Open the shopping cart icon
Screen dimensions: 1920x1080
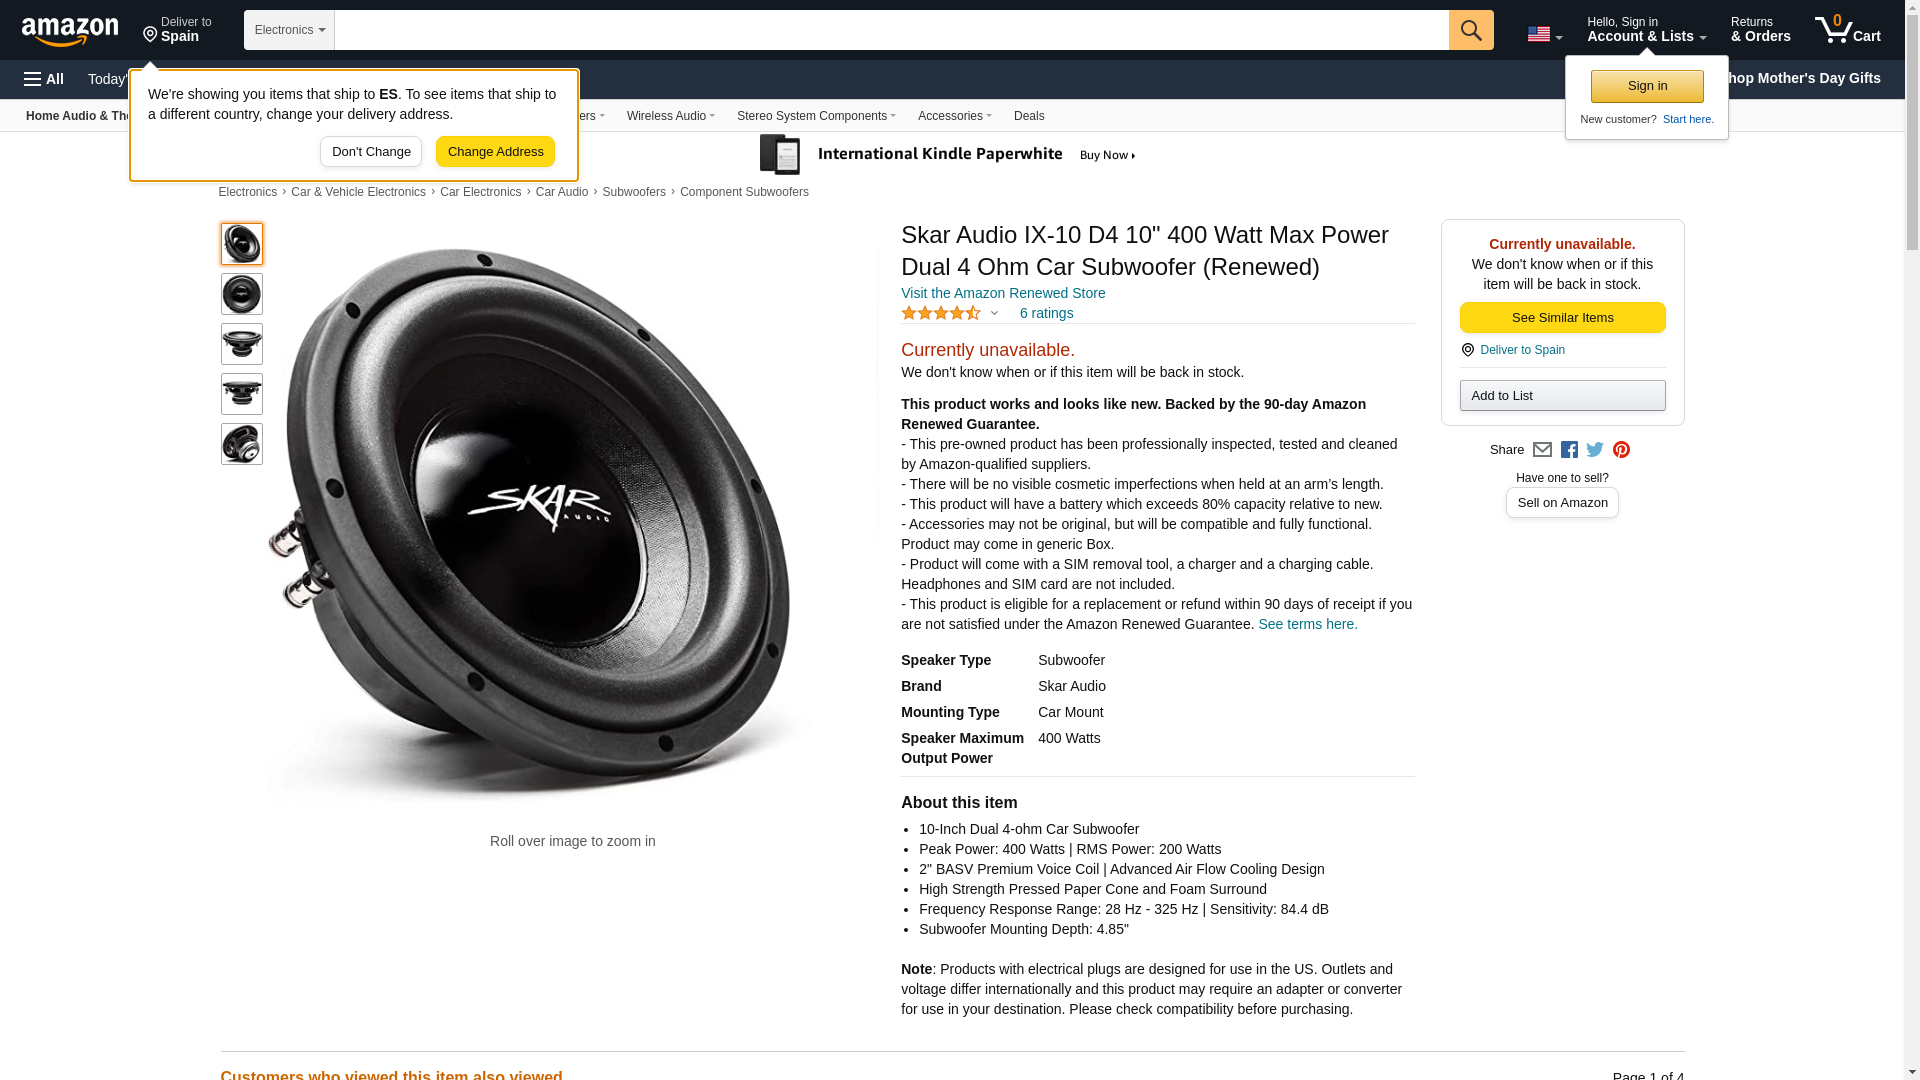[1847, 29]
